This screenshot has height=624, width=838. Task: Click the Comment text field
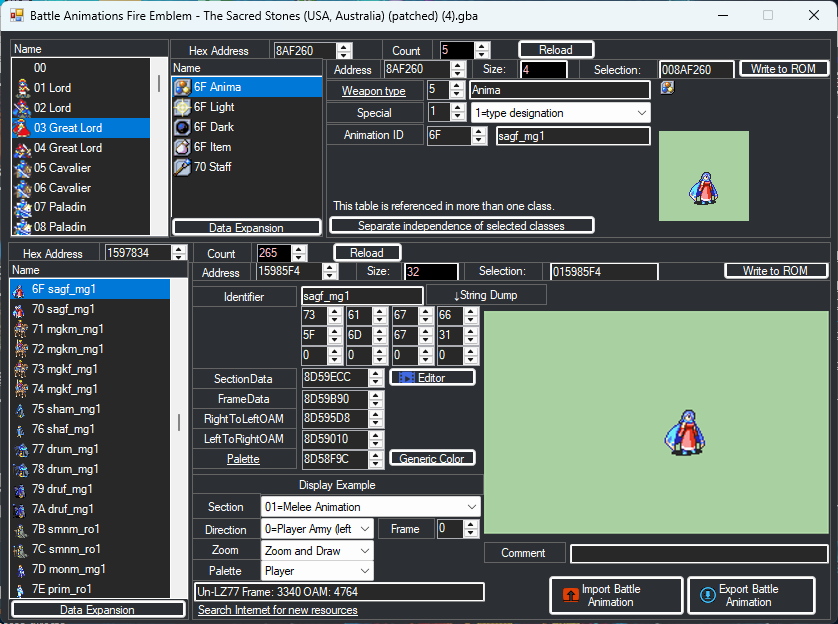699,553
